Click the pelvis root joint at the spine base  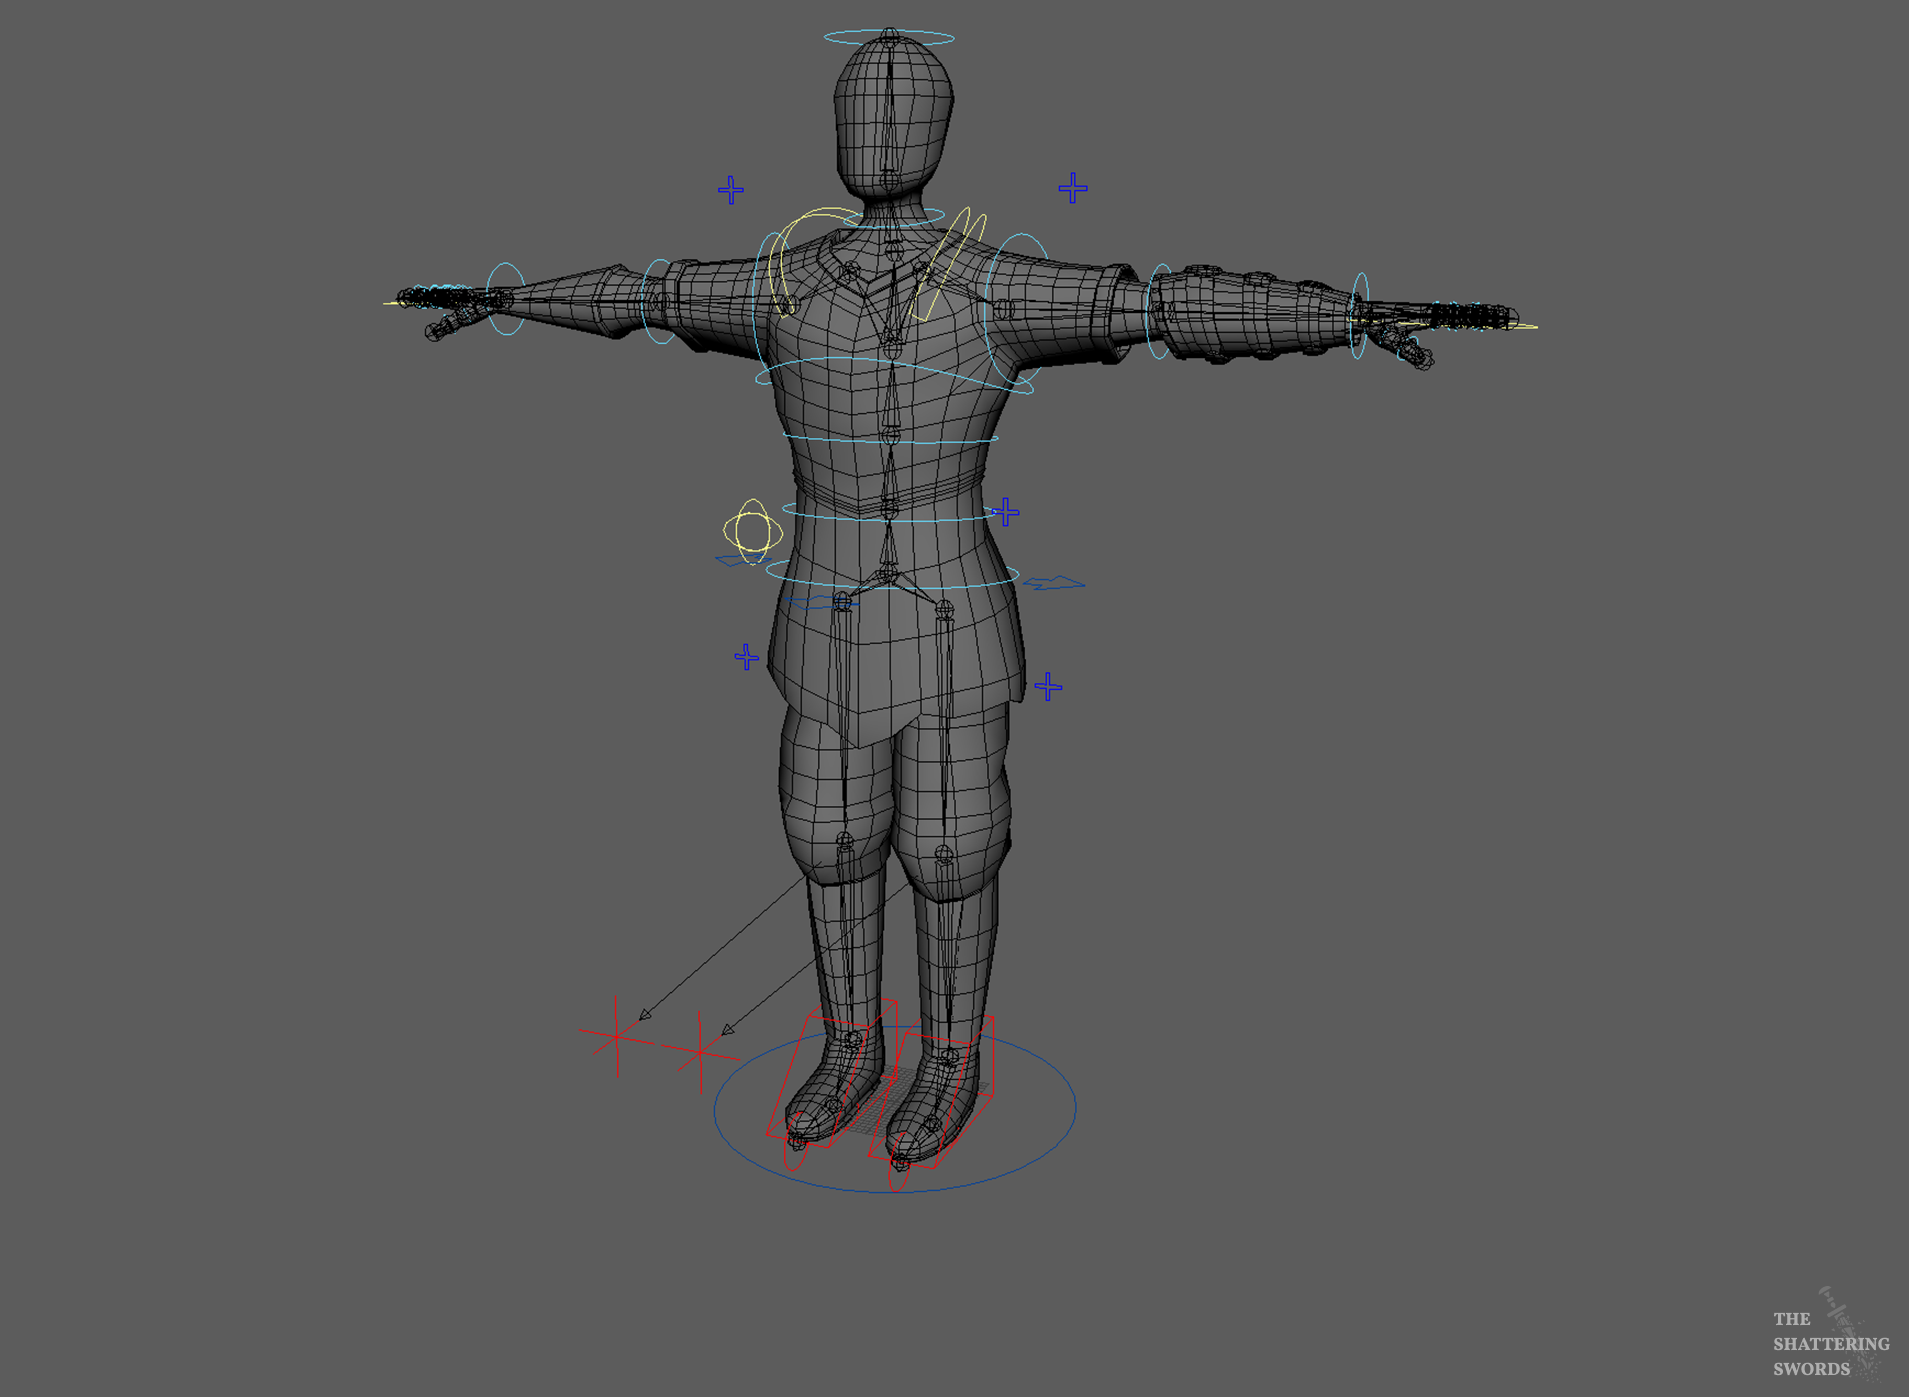pos(889,573)
